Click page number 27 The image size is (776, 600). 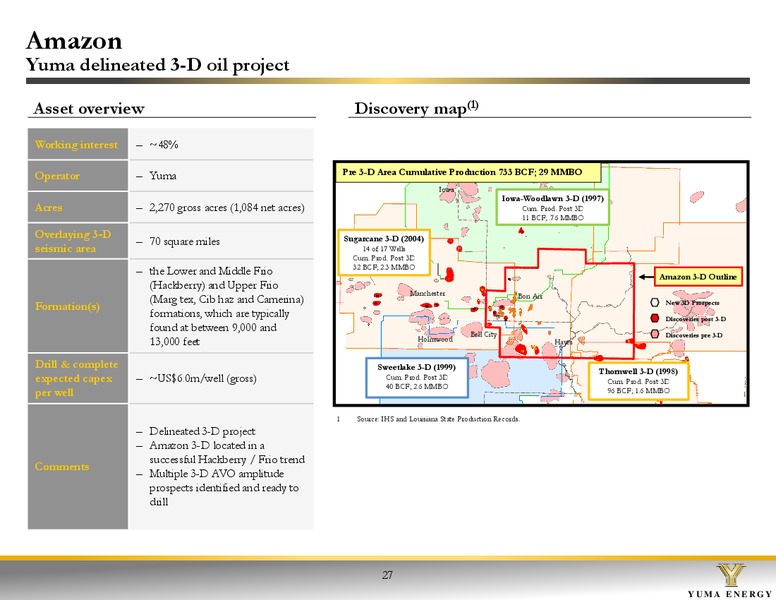[388, 575]
